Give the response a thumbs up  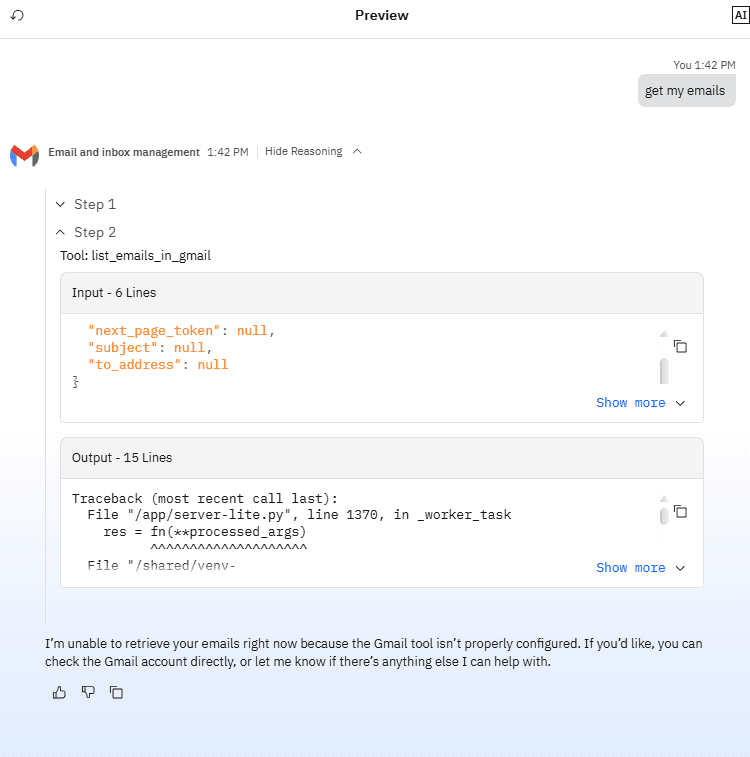click(x=59, y=693)
